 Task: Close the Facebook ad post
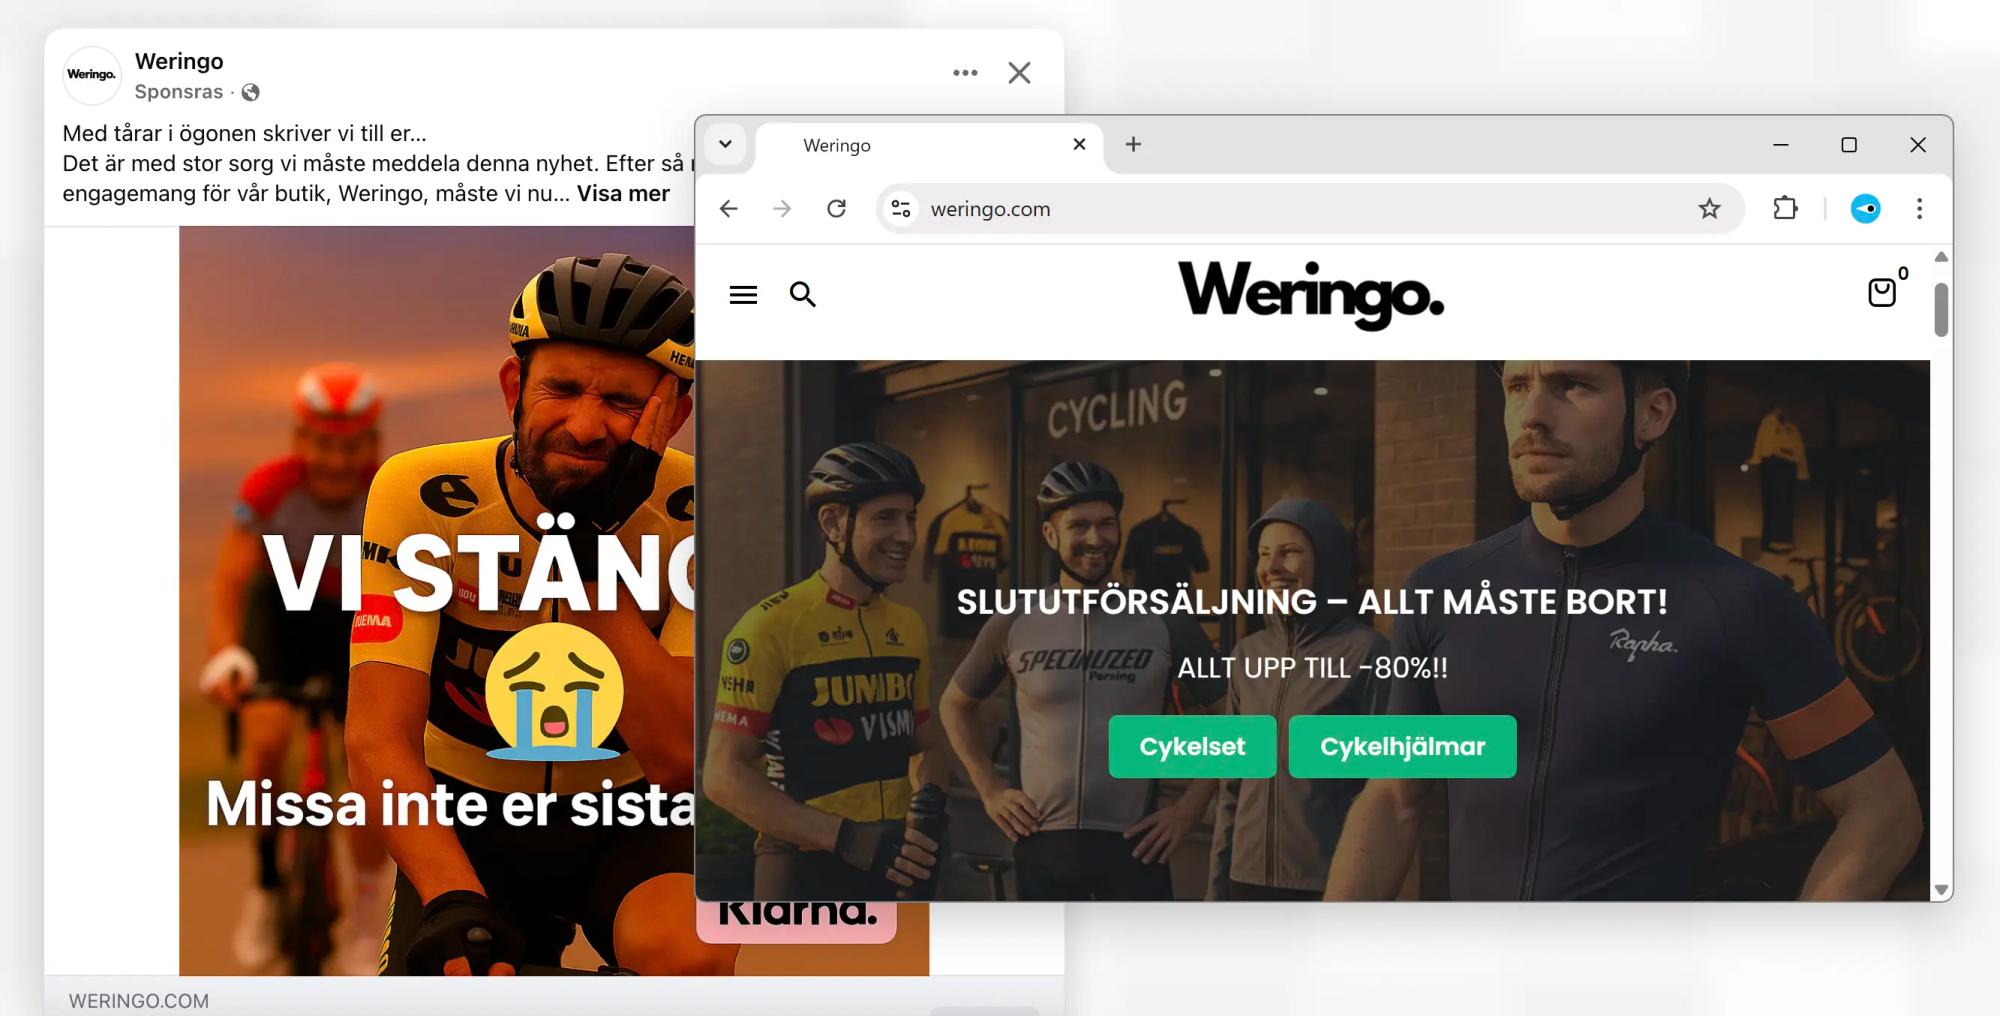(x=1019, y=73)
